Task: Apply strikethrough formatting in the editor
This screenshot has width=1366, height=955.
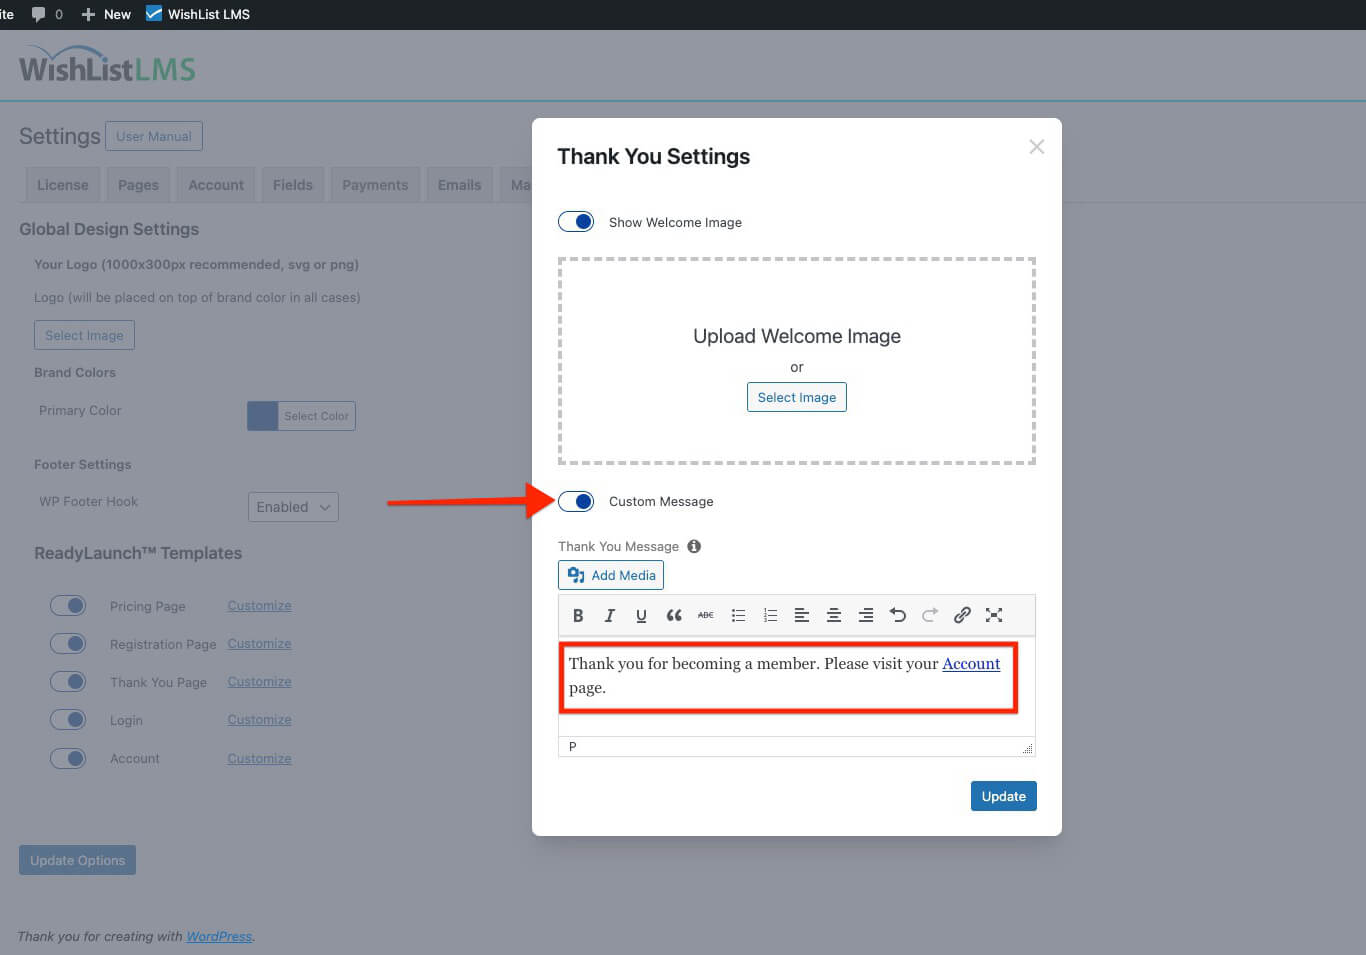Action: click(706, 615)
